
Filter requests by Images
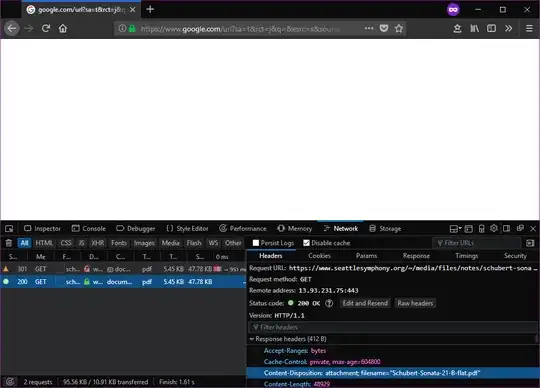[x=144, y=243]
